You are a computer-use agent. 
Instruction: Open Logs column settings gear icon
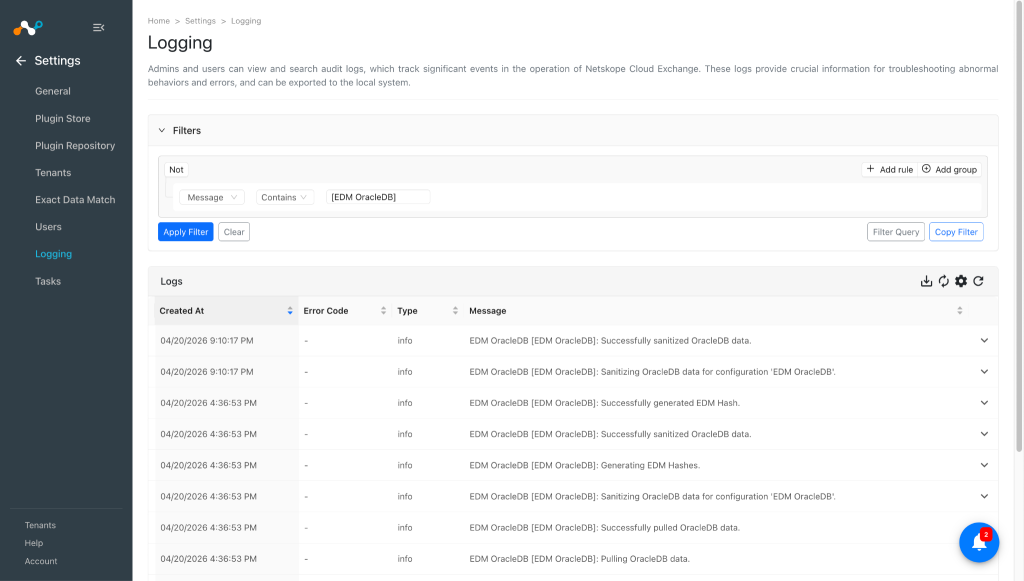tap(961, 281)
